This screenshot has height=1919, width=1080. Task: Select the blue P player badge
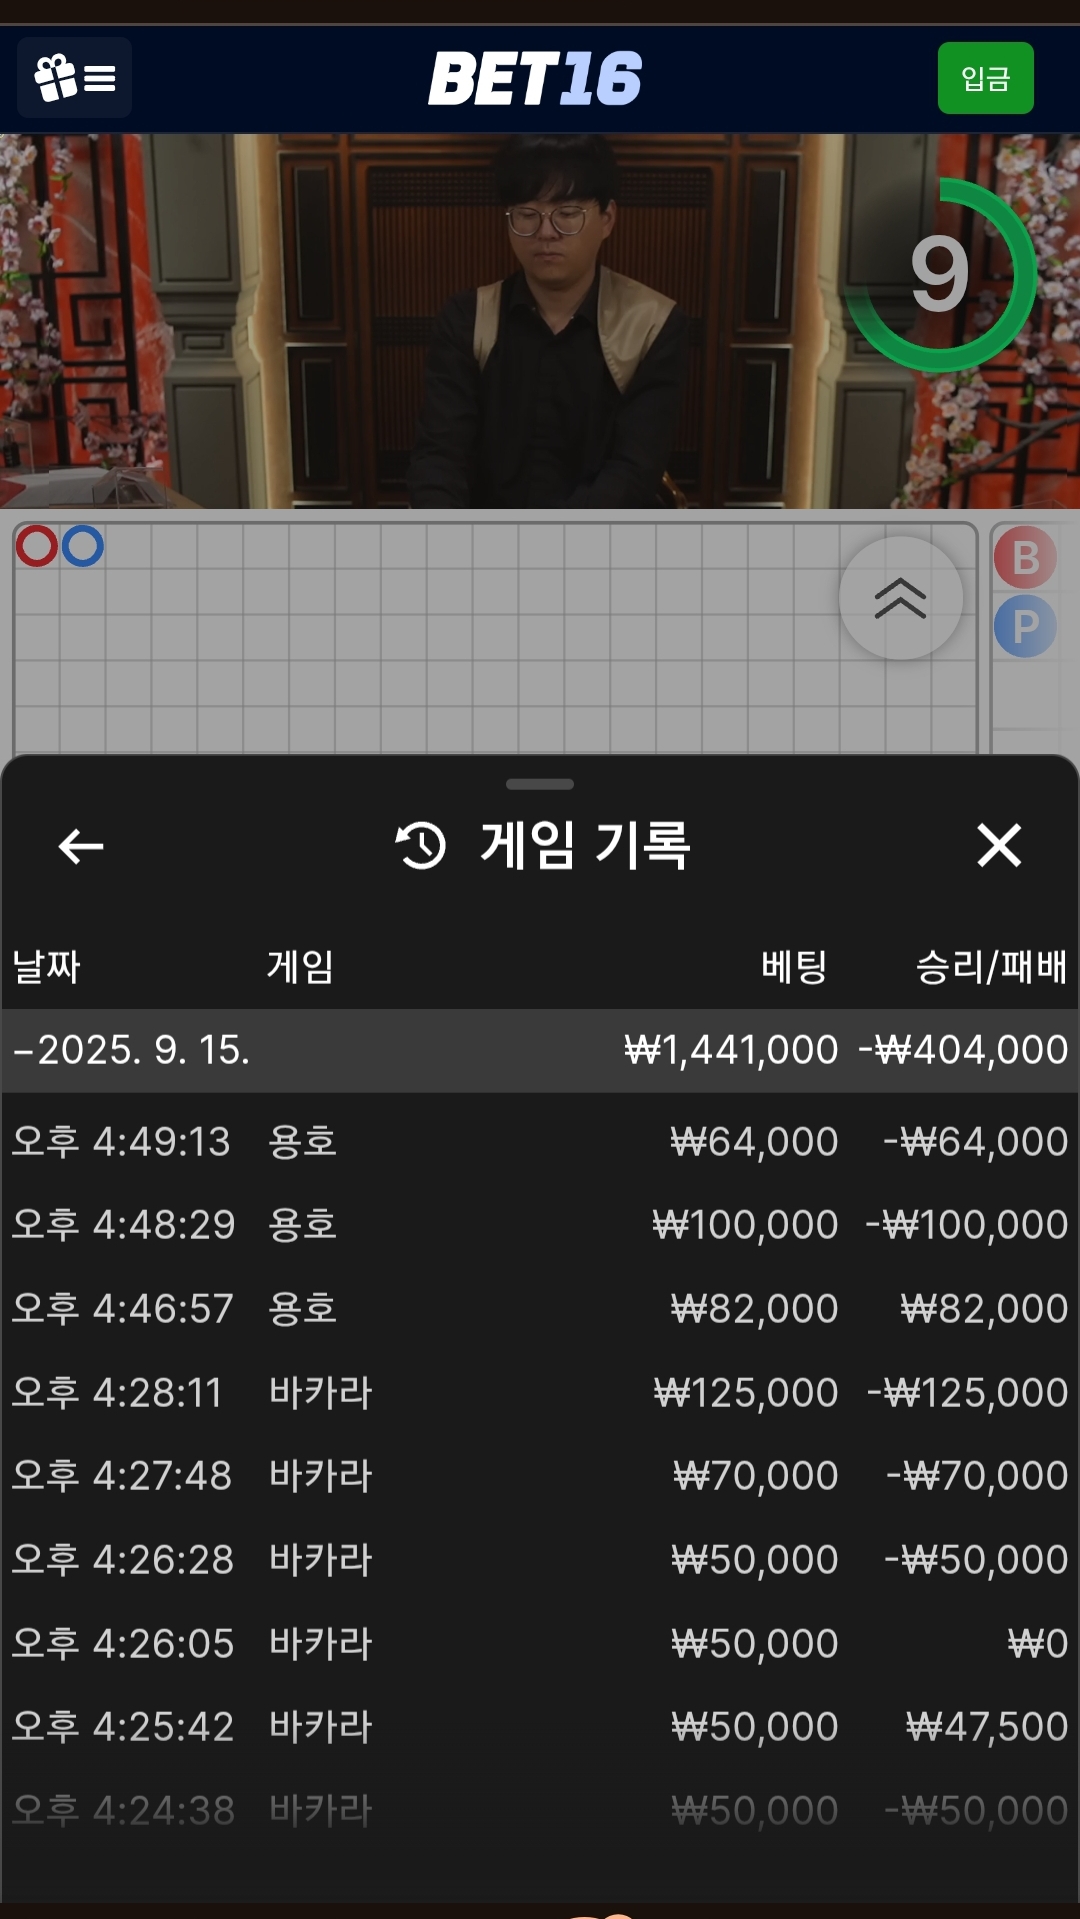[x=1025, y=626]
